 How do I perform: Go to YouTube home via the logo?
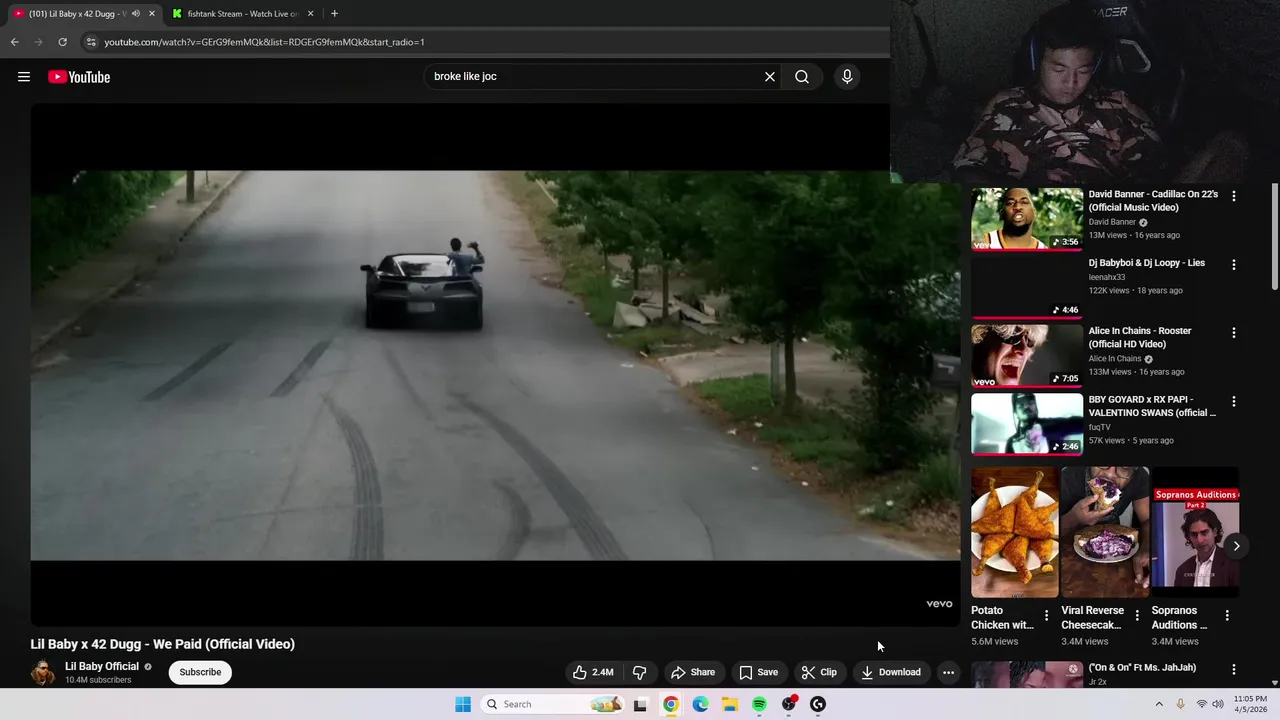[79, 77]
